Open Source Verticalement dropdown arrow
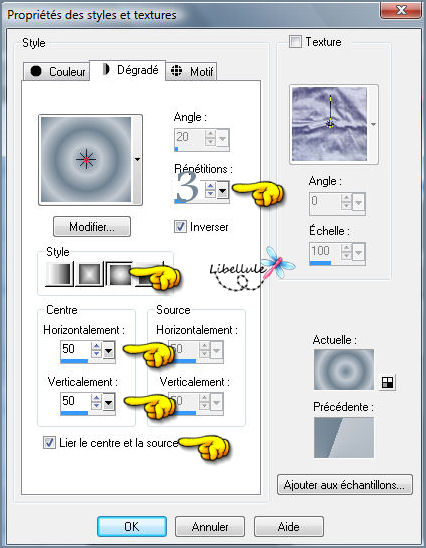This screenshot has width=426, height=548. point(216,402)
